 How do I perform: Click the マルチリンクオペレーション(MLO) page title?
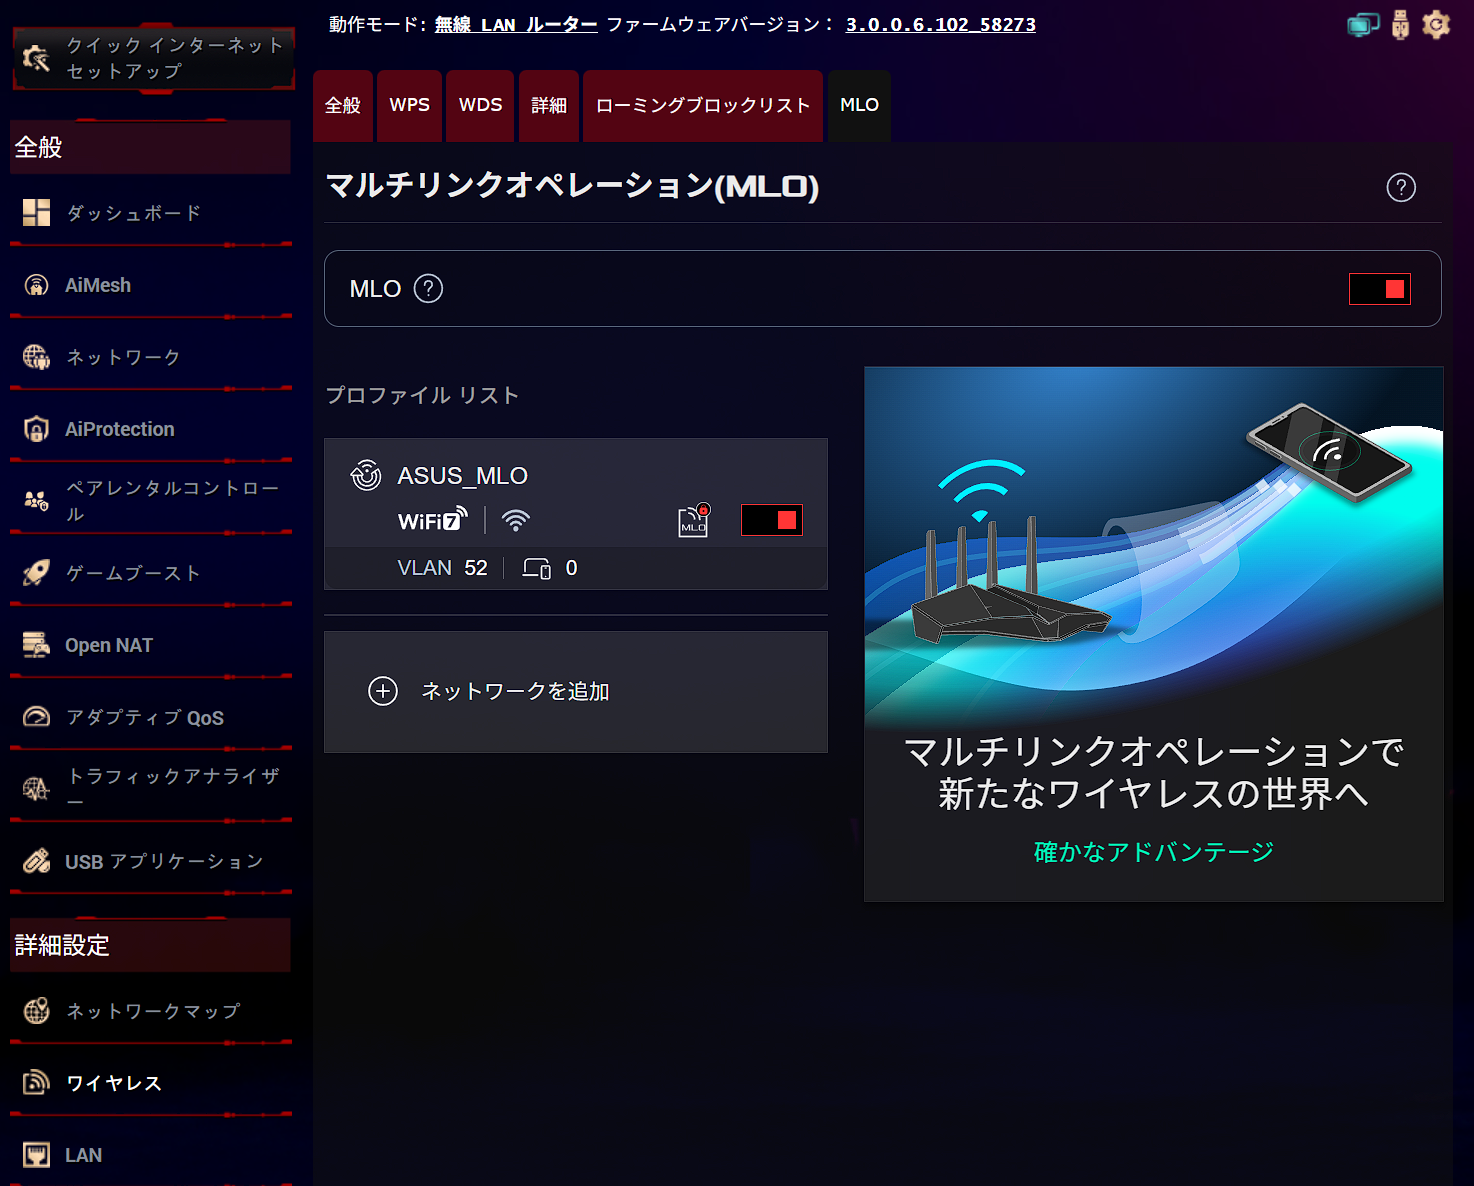573,187
